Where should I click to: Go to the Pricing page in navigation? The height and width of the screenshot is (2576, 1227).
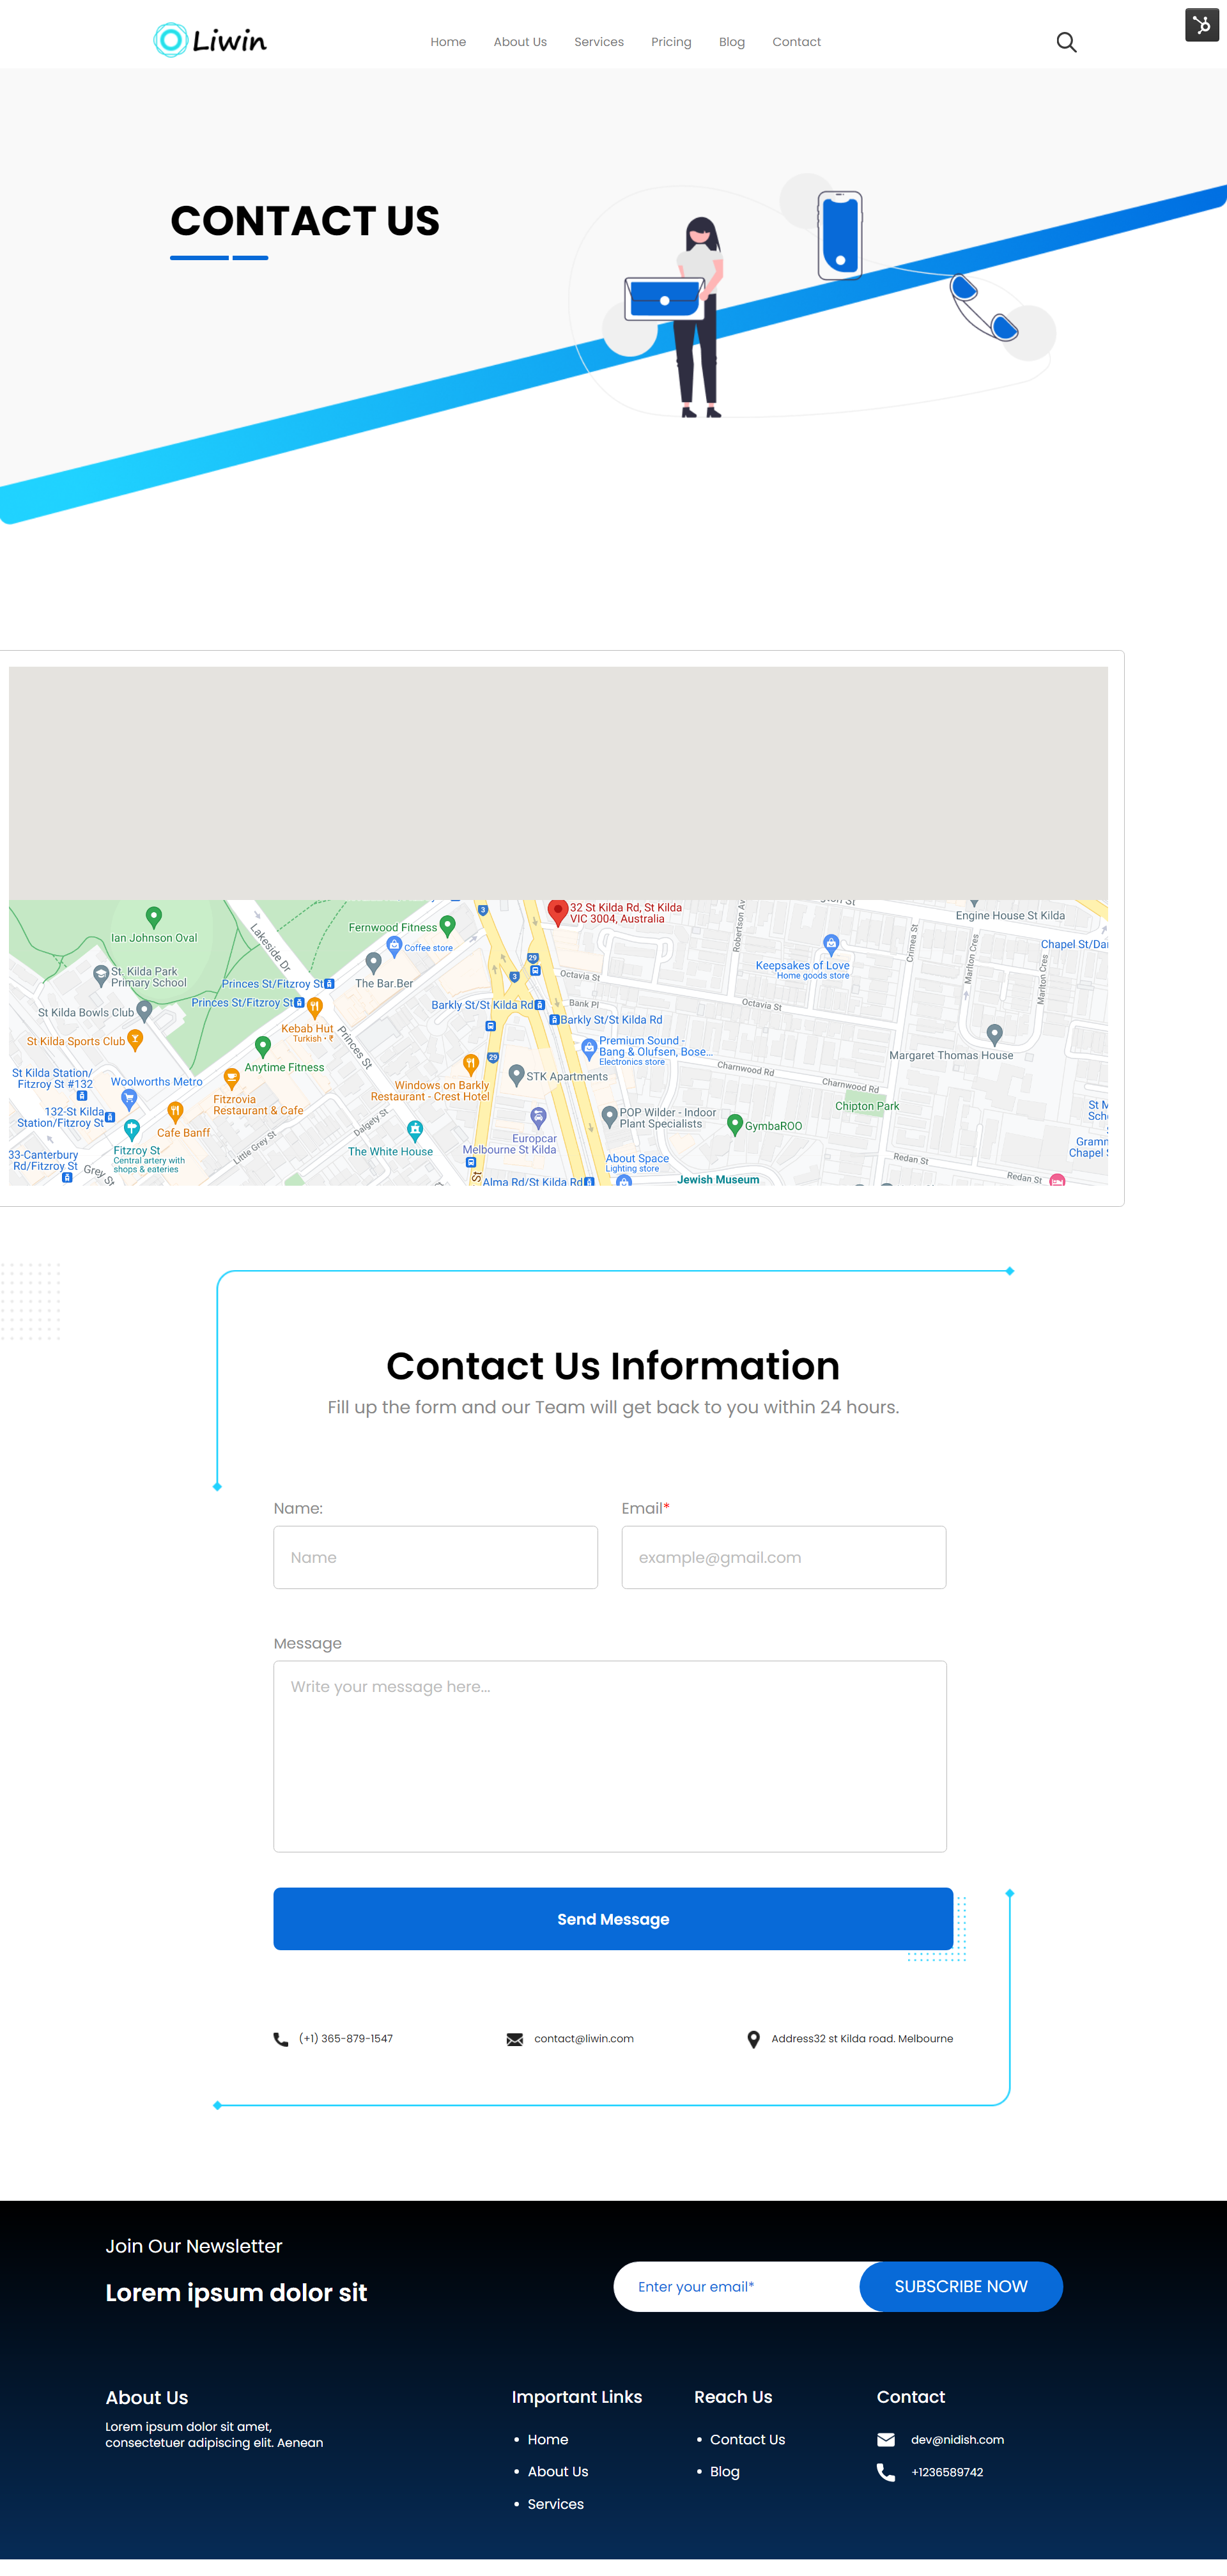click(671, 42)
